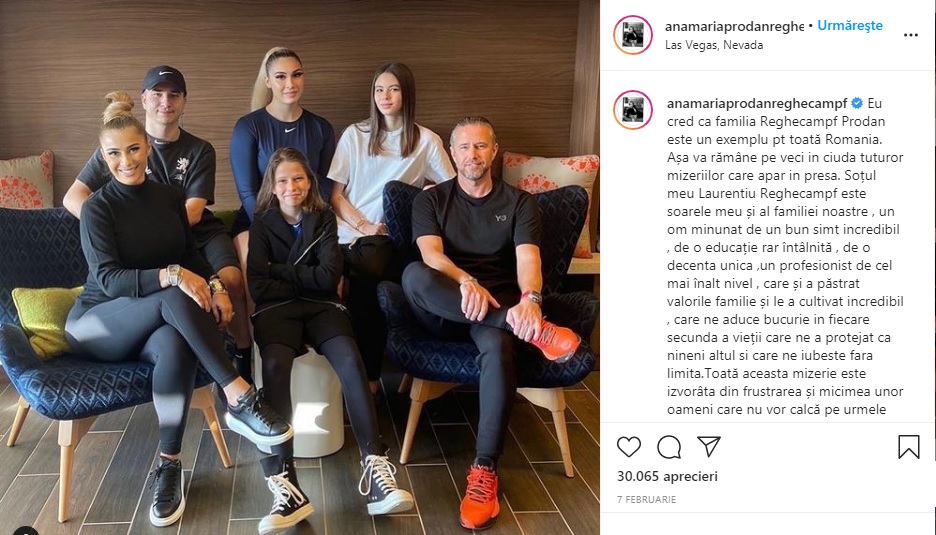
Task: Open the 7 FEBRUARIE post date link
Action: (646, 500)
